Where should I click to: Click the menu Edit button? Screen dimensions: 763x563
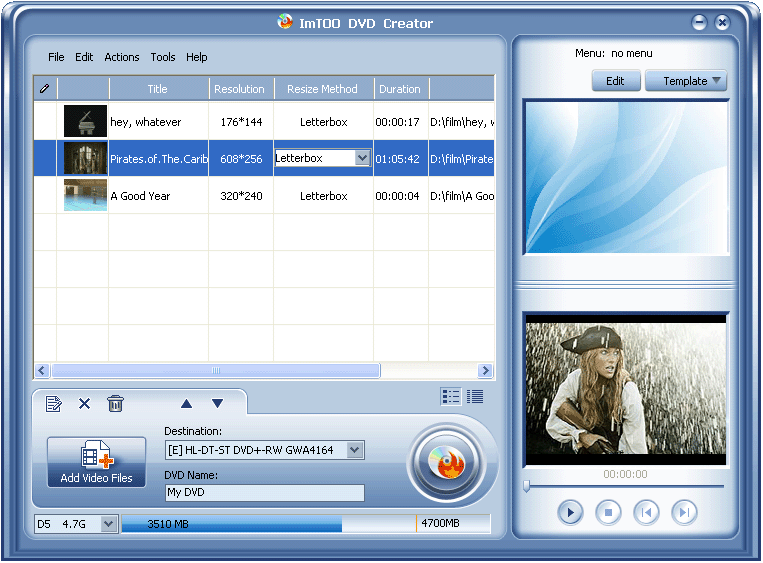616,81
